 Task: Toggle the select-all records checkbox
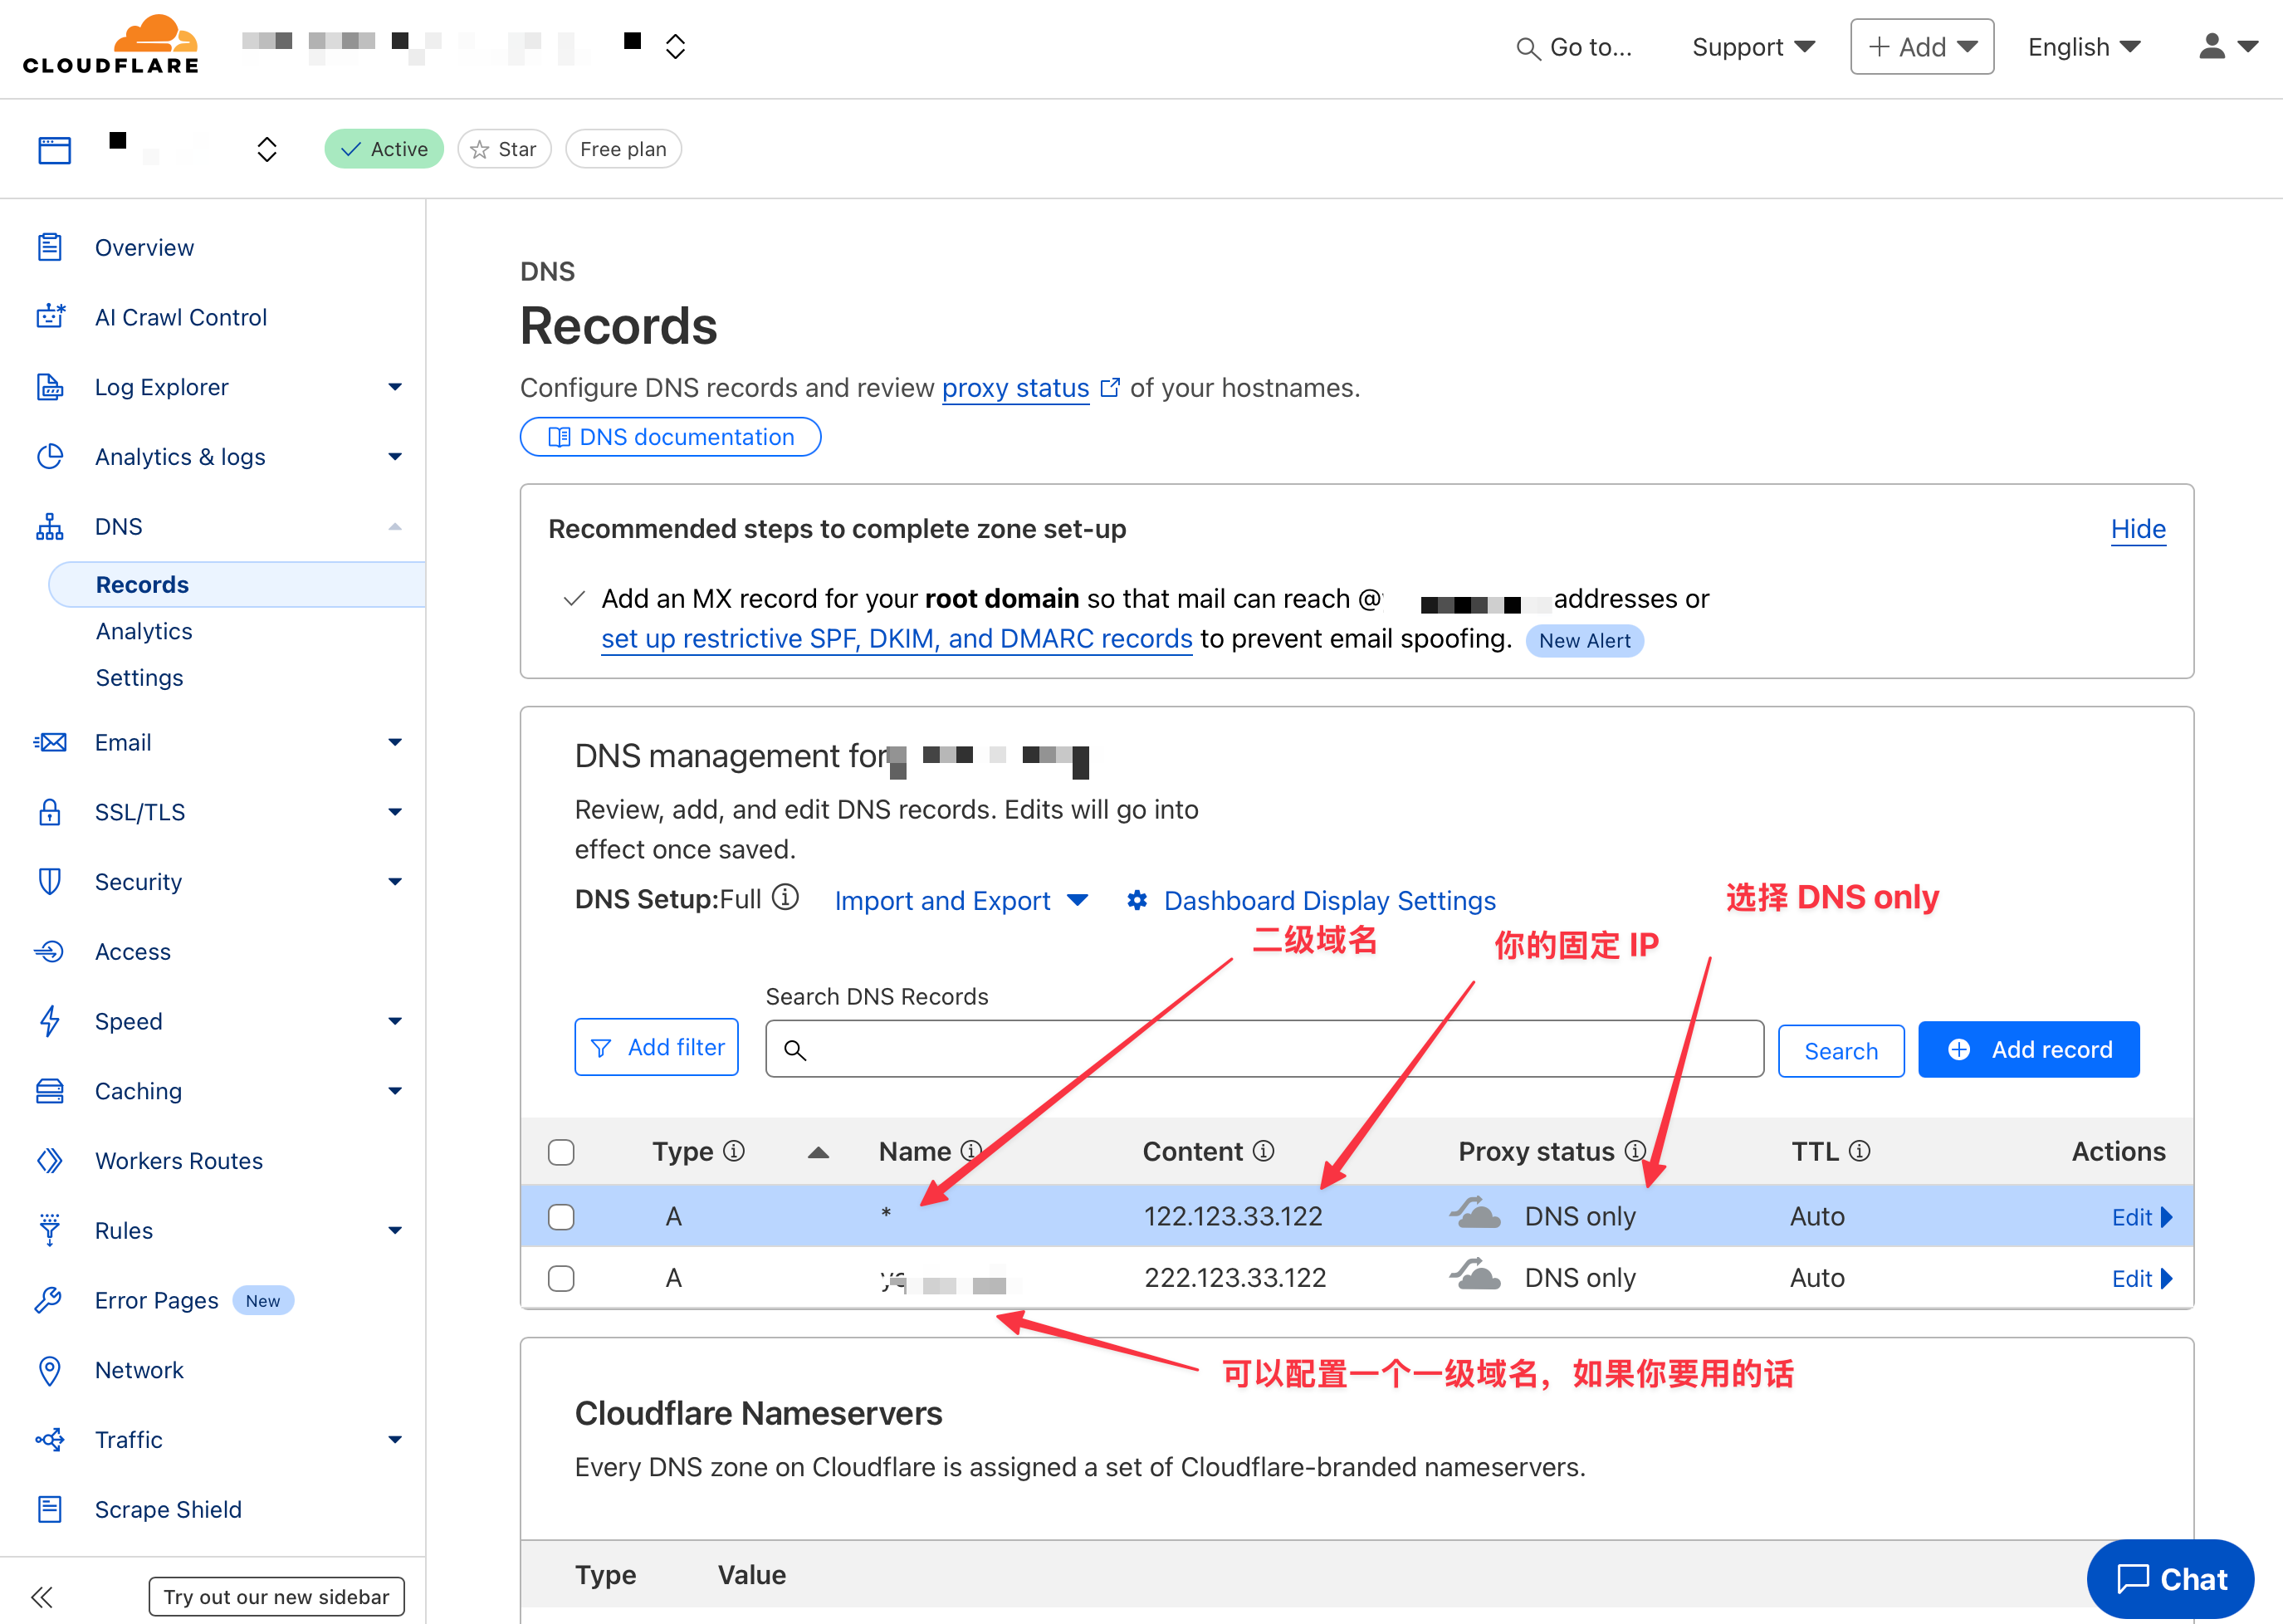[561, 1152]
